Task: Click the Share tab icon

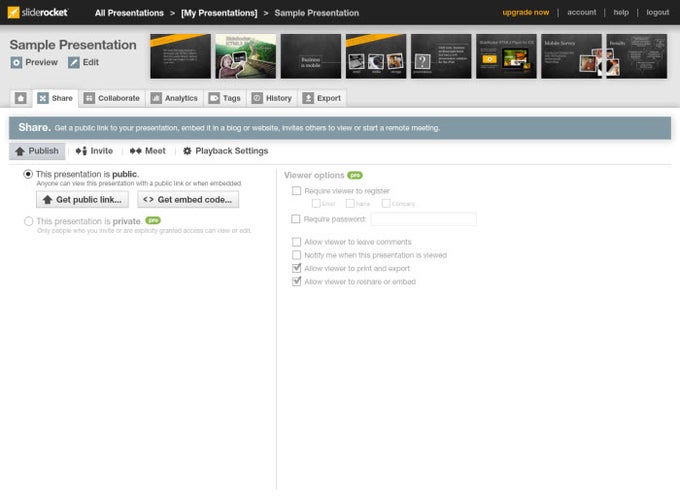Action: click(42, 98)
